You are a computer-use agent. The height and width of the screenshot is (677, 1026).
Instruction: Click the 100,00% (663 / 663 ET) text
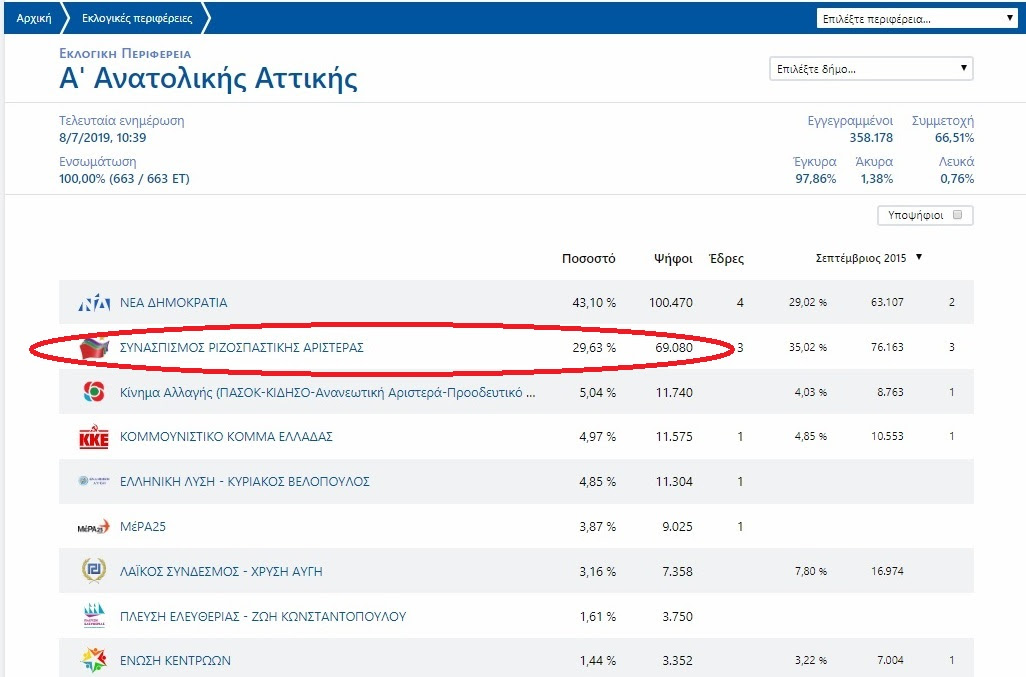tap(124, 179)
